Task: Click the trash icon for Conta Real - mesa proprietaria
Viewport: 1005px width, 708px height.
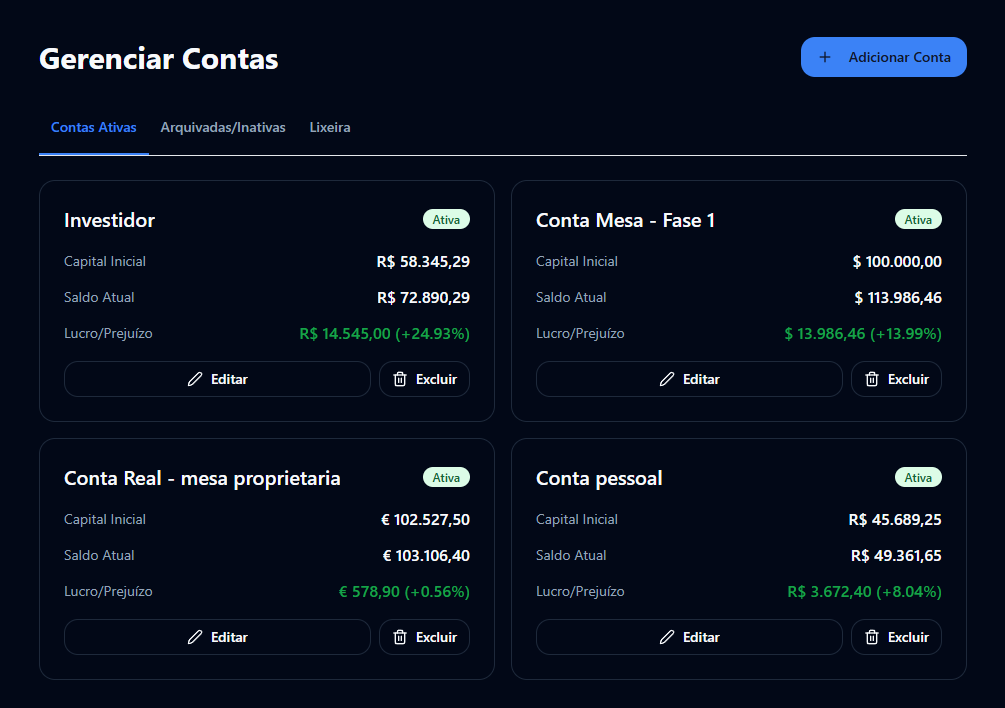Action: click(398, 637)
